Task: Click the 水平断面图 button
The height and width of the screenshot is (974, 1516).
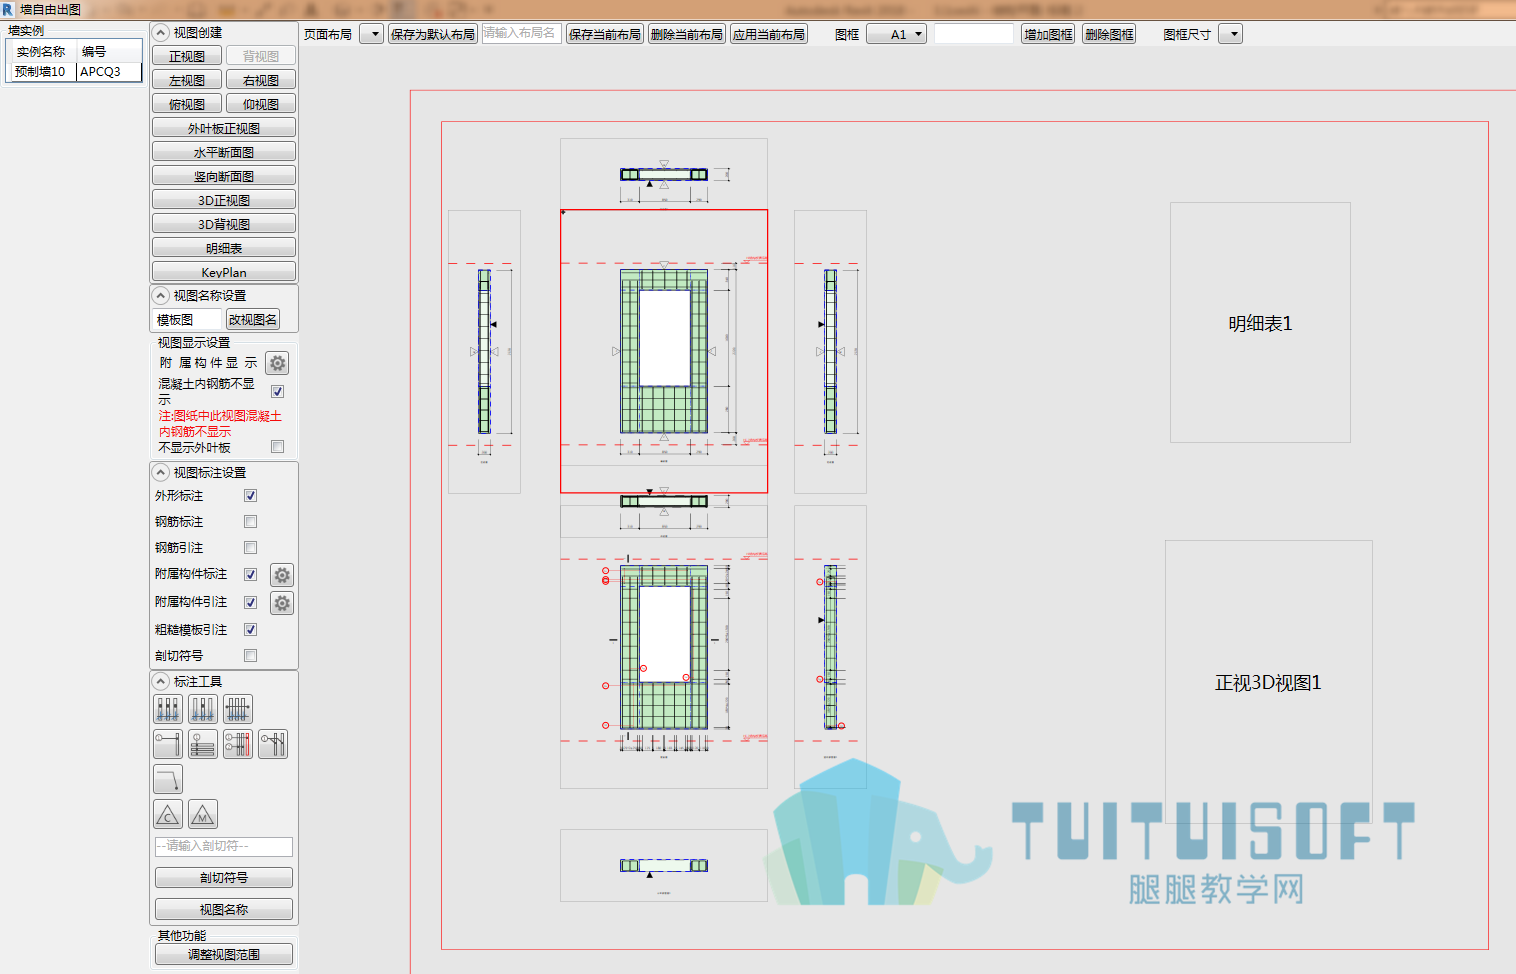Action: pos(224,152)
